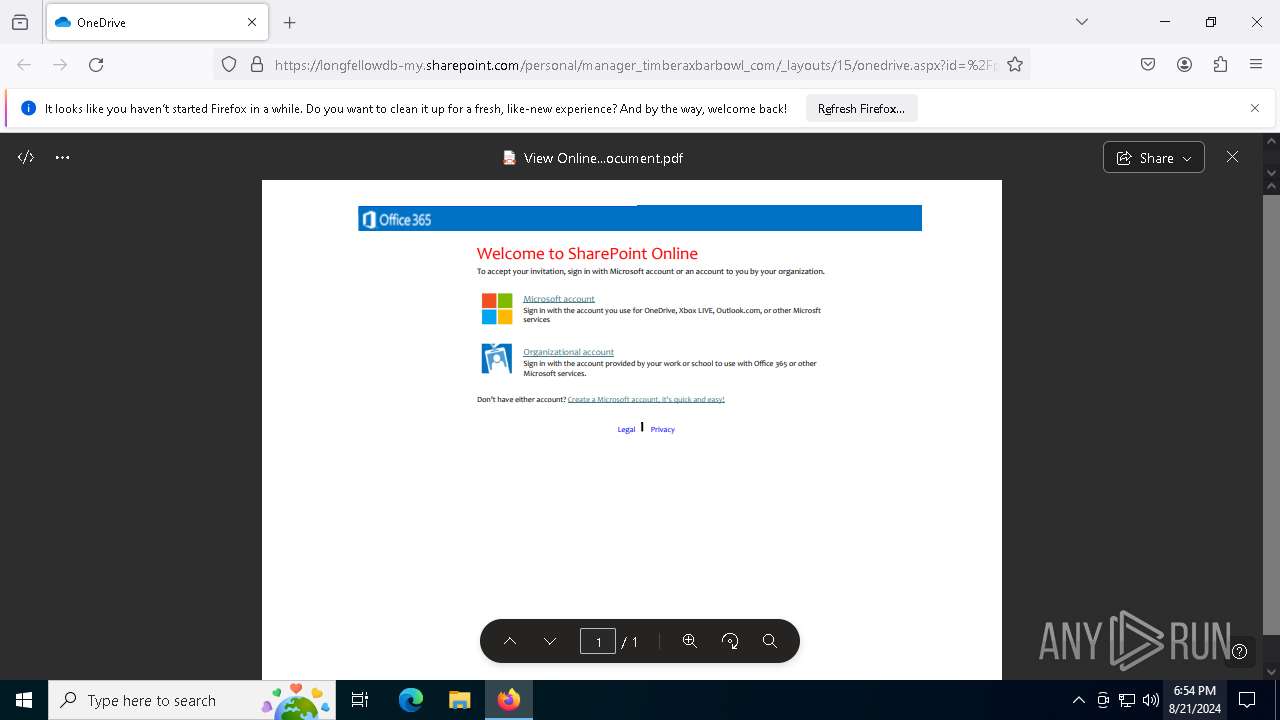Image resolution: width=1280 pixels, height=720 pixels.
Task: Click the Organizational account link
Action: pos(568,352)
